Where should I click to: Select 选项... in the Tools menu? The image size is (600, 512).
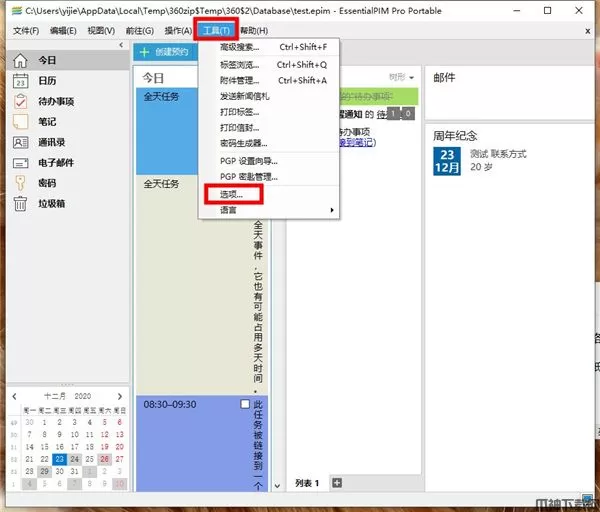(x=231, y=193)
